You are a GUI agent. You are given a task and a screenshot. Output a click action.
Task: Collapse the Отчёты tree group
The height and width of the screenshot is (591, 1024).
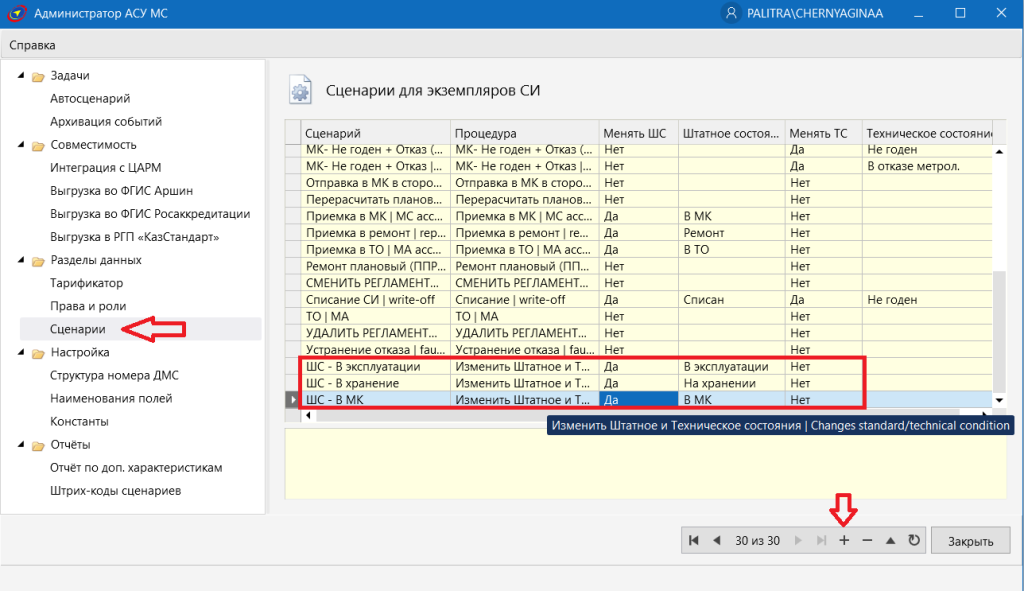click(21, 445)
